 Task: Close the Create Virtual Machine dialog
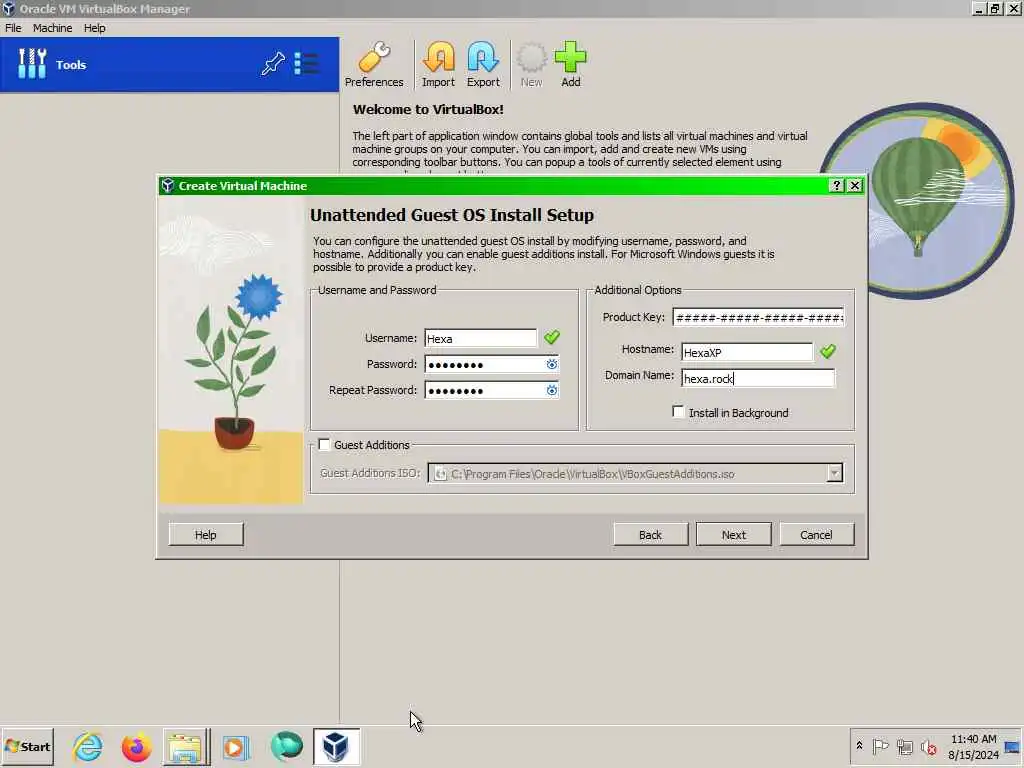854,185
